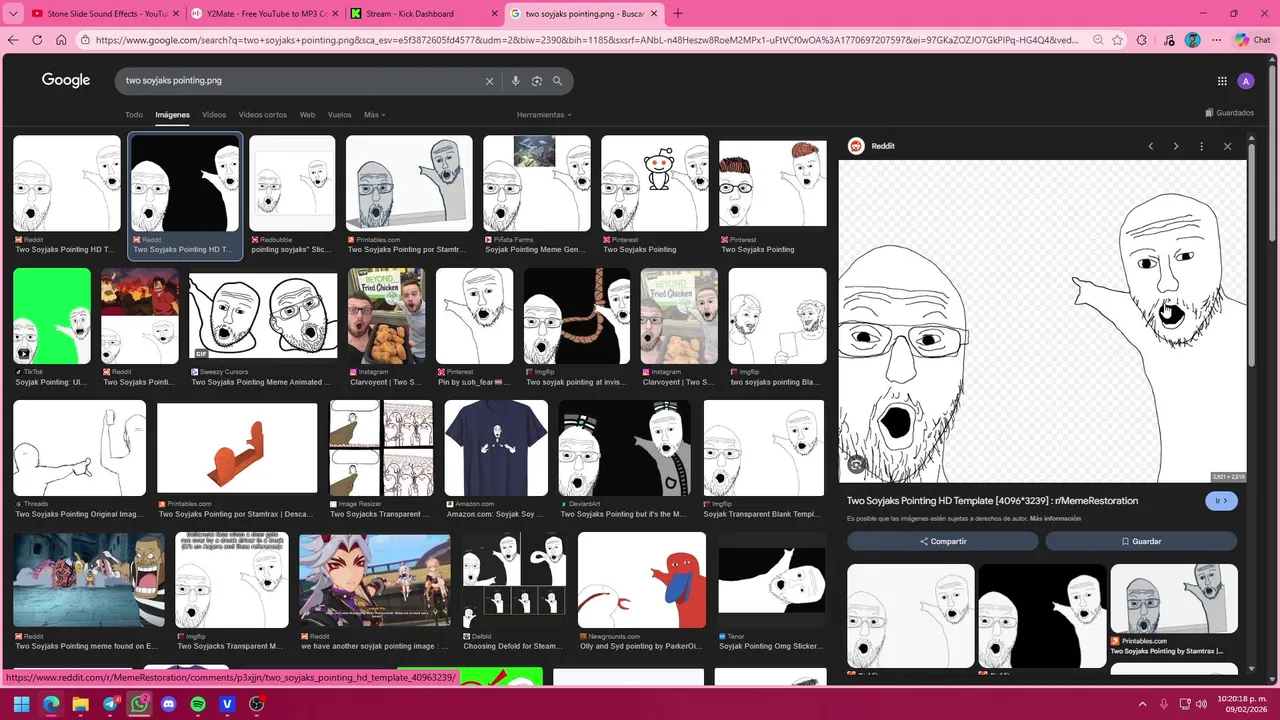The height and width of the screenshot is (720, 1280).
Task: Select the Vuelos search filter
Action: pos(340,115)
